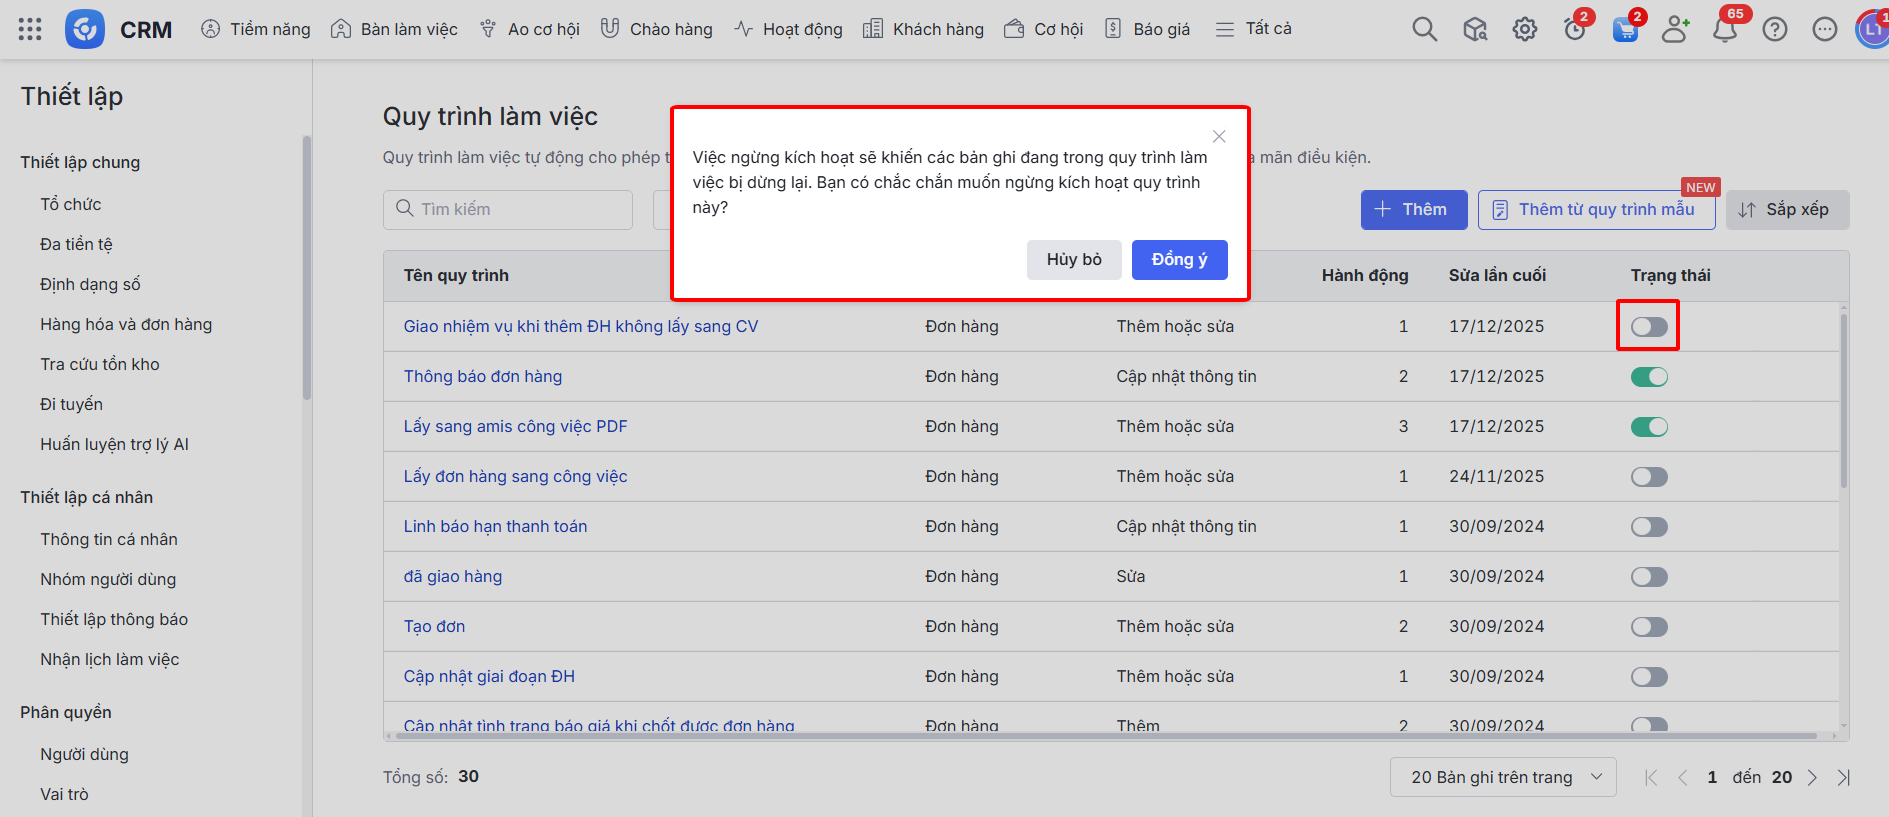The height and width of the screenshot is (817, 1889).
Task: Click the add user icon
Action: pyautogui.click(x=1674, y=29)
